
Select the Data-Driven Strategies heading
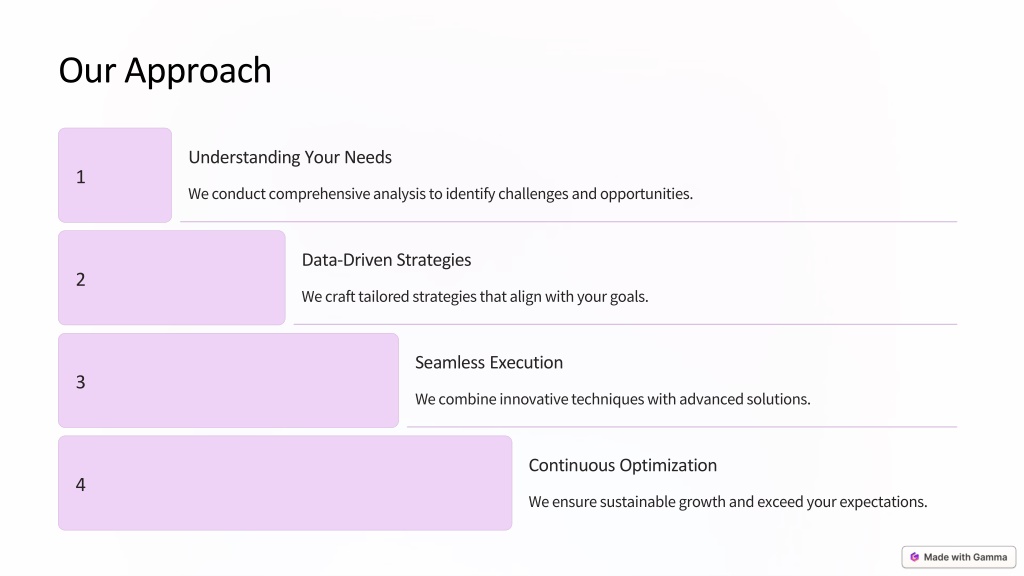(x=386, y=260)
